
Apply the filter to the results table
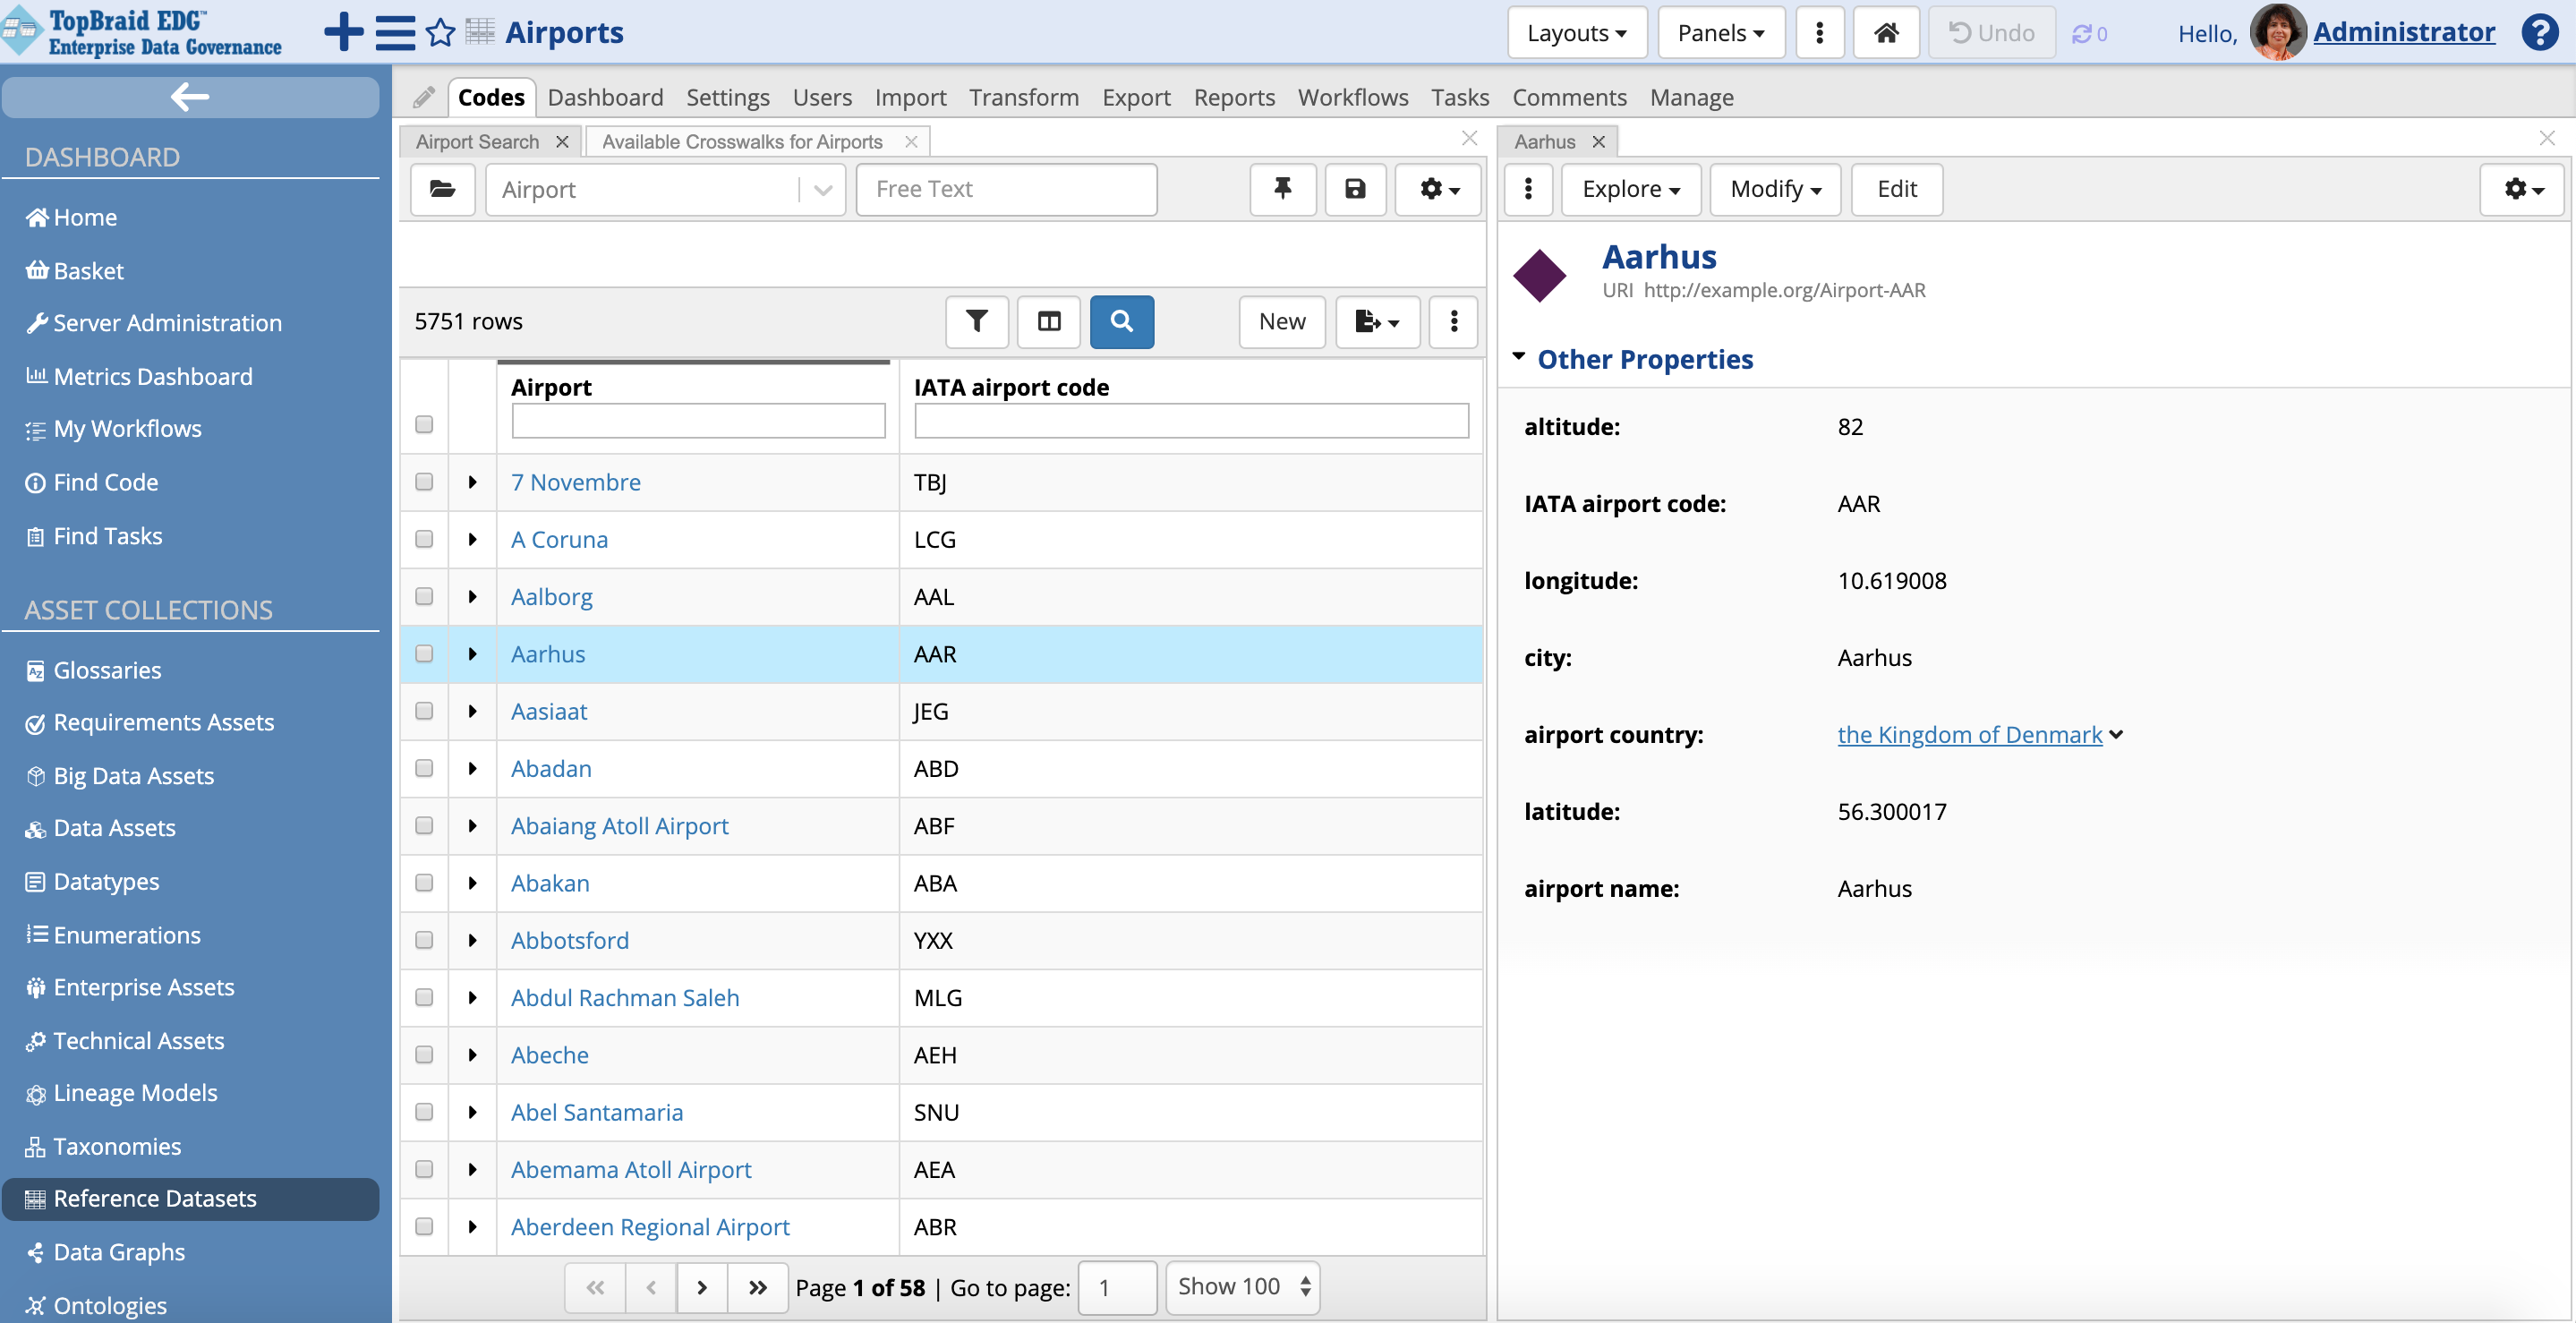pyautogui.click(x=976, y=322)
